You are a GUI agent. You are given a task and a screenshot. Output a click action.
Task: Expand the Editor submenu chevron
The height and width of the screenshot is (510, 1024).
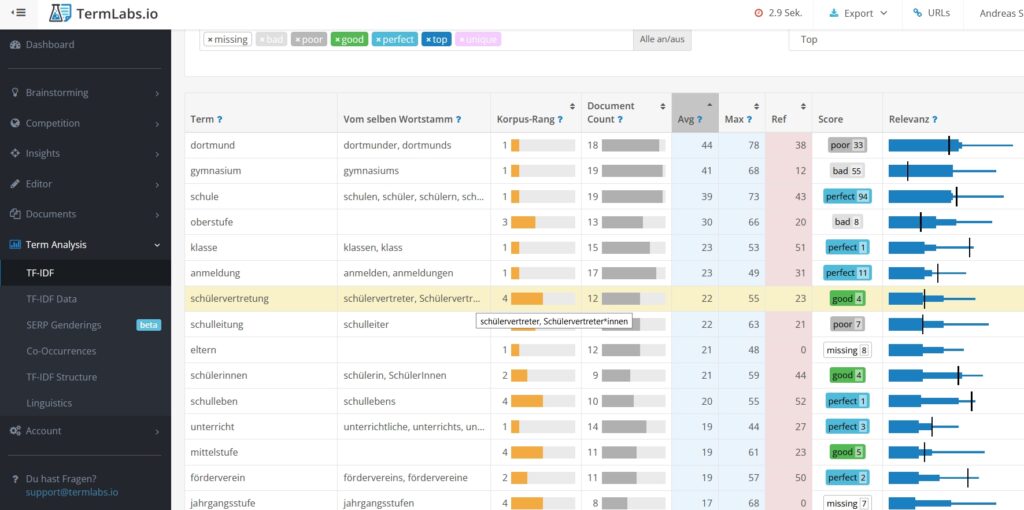point(157,184)
